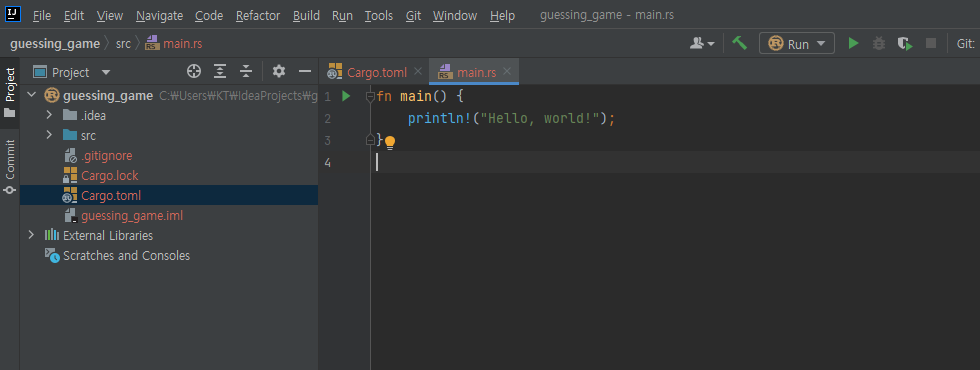The image size is (980, 370).
Task: Open the Build menu
Action: [x=306, y=16]
